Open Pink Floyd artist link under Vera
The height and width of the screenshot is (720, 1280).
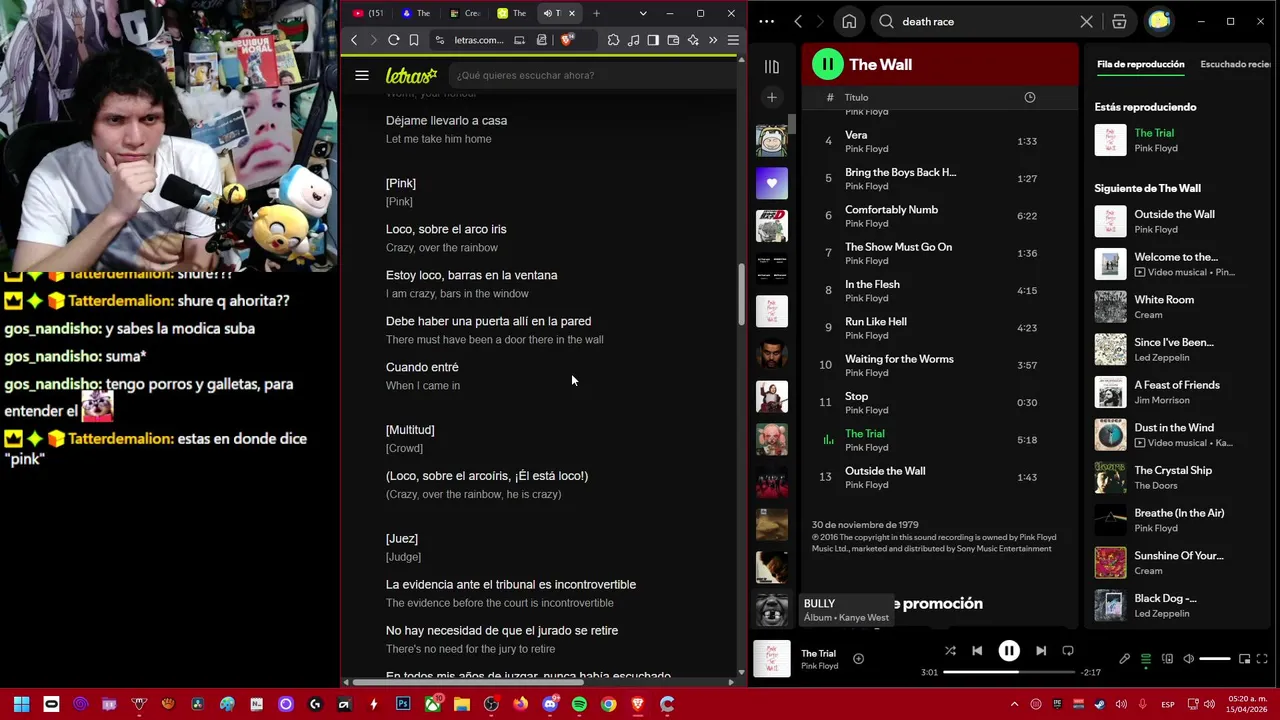tap(866, 149)
